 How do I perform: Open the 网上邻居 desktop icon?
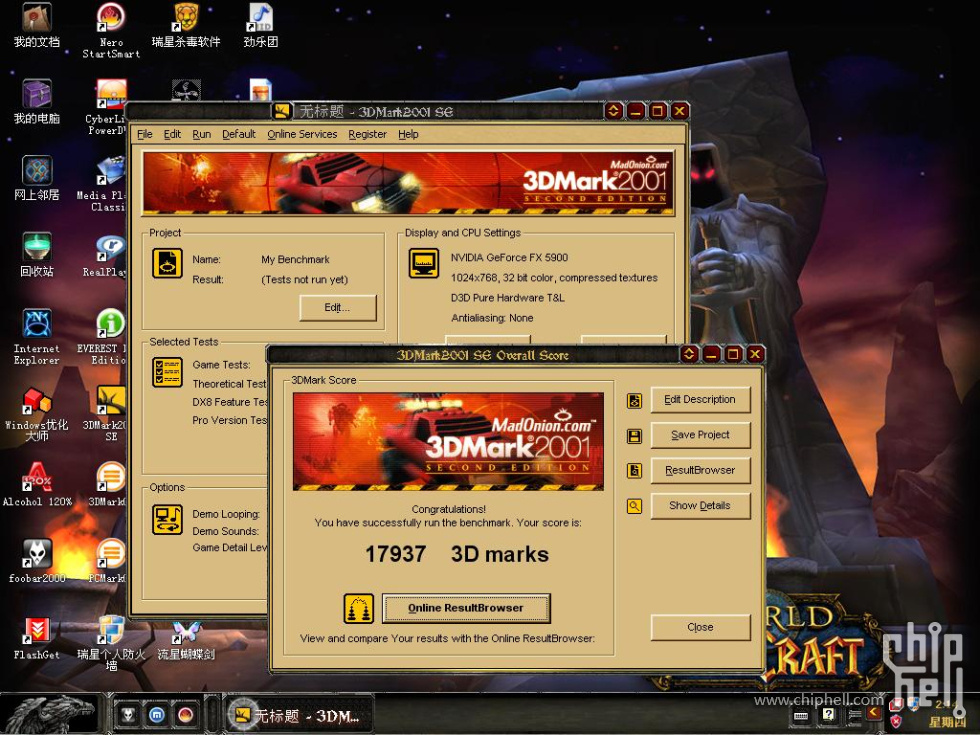click(x=37, y=178)
